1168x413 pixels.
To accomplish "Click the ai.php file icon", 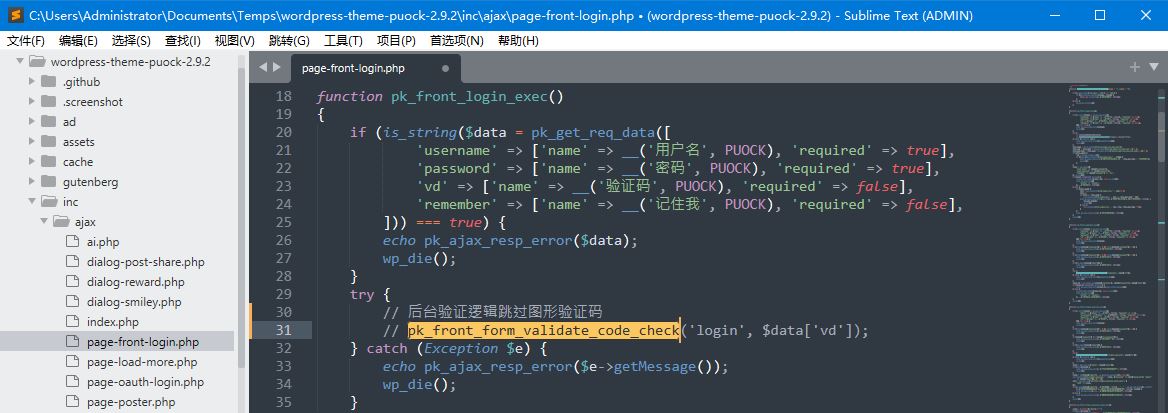I will coord(72,242).
